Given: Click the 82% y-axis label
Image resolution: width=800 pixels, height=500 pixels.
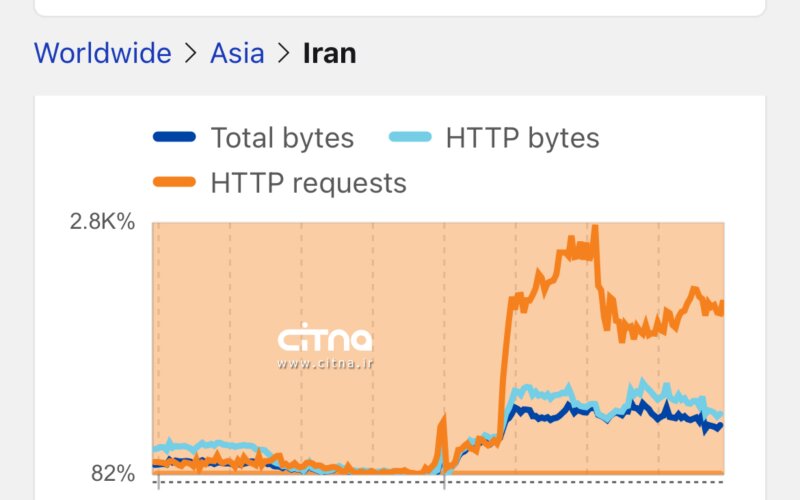Looking at the screenshot, I should (x=113, y=473).
